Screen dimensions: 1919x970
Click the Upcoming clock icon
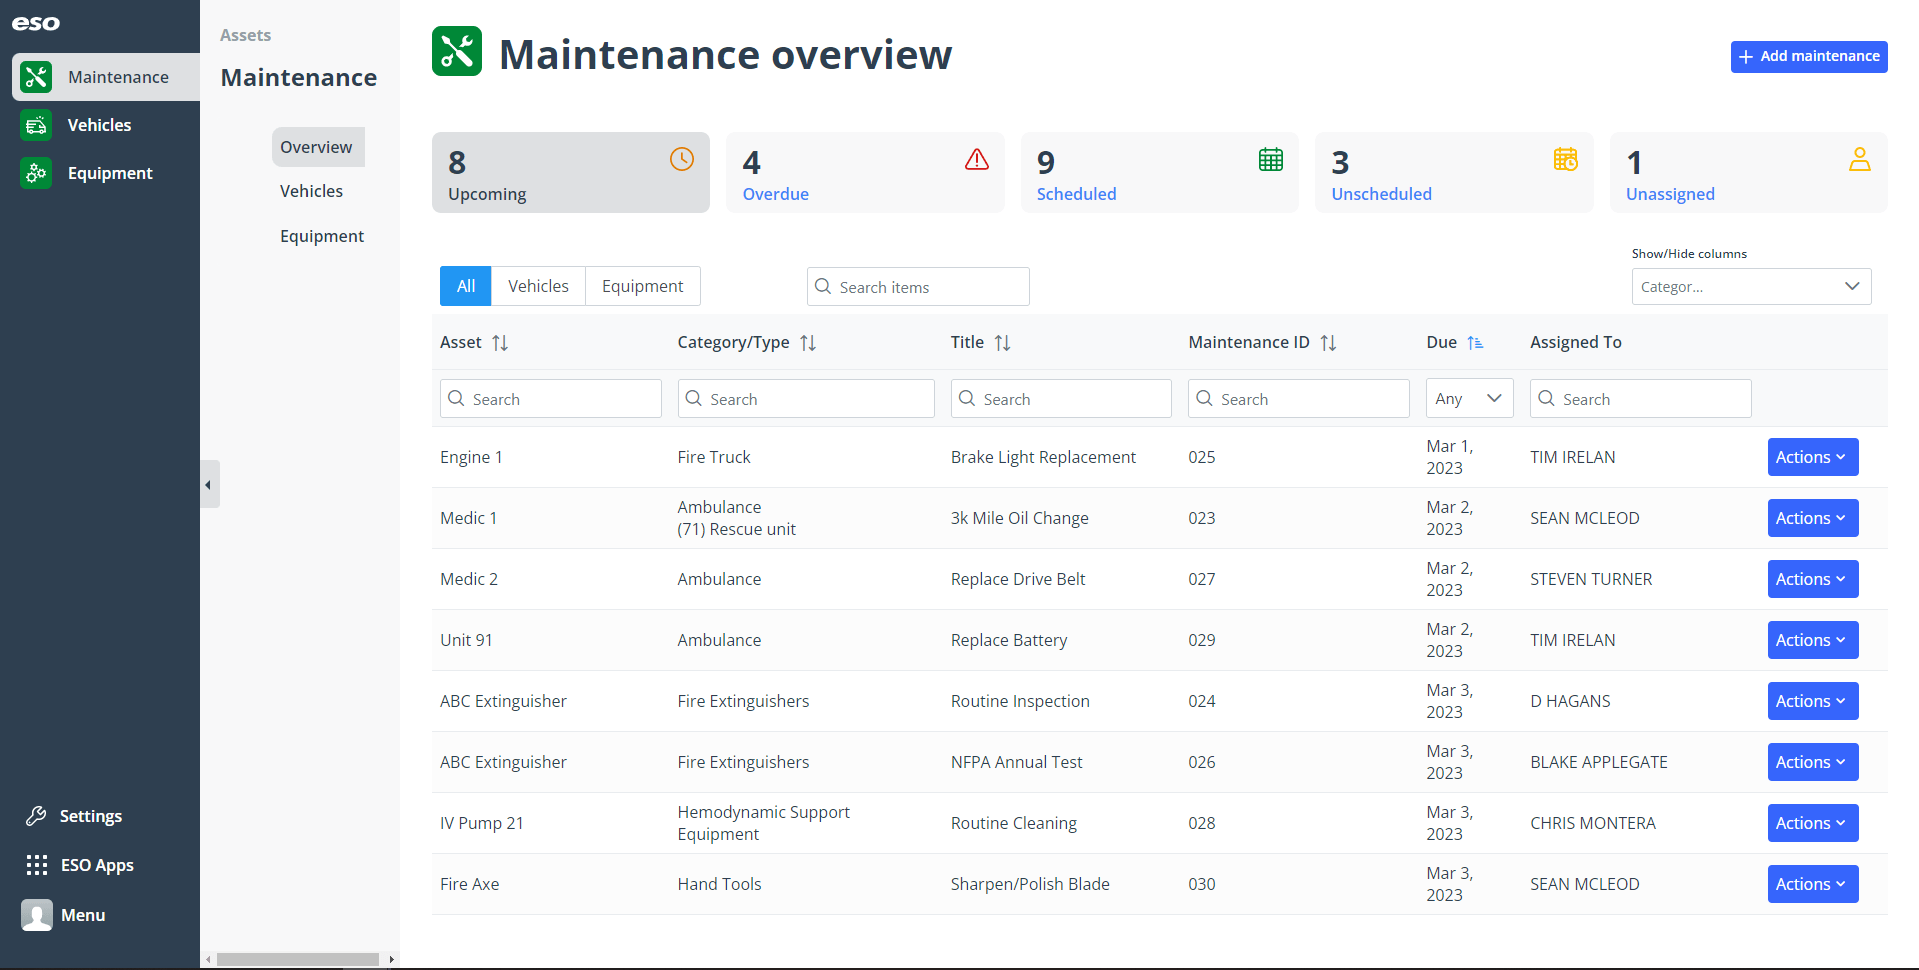pyautogui.click(x=682, y=159)
